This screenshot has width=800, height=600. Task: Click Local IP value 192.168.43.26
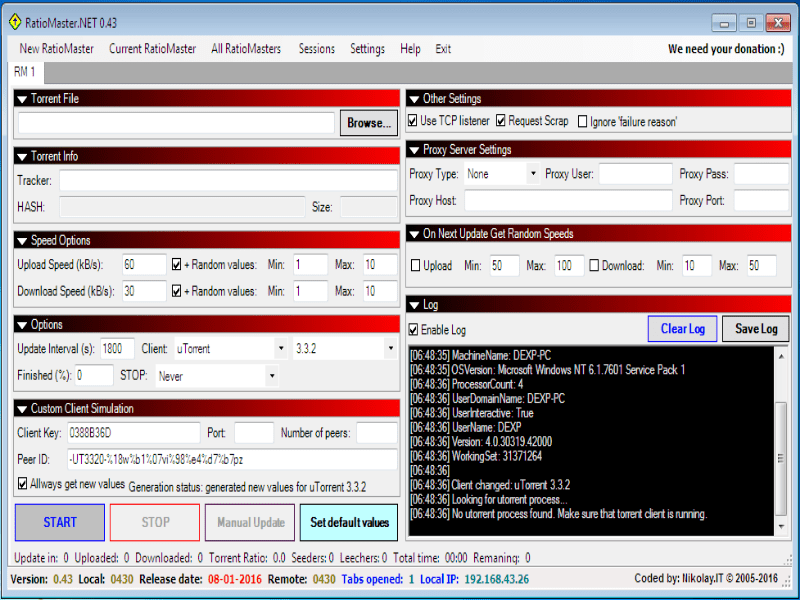[x=496, y=579]
